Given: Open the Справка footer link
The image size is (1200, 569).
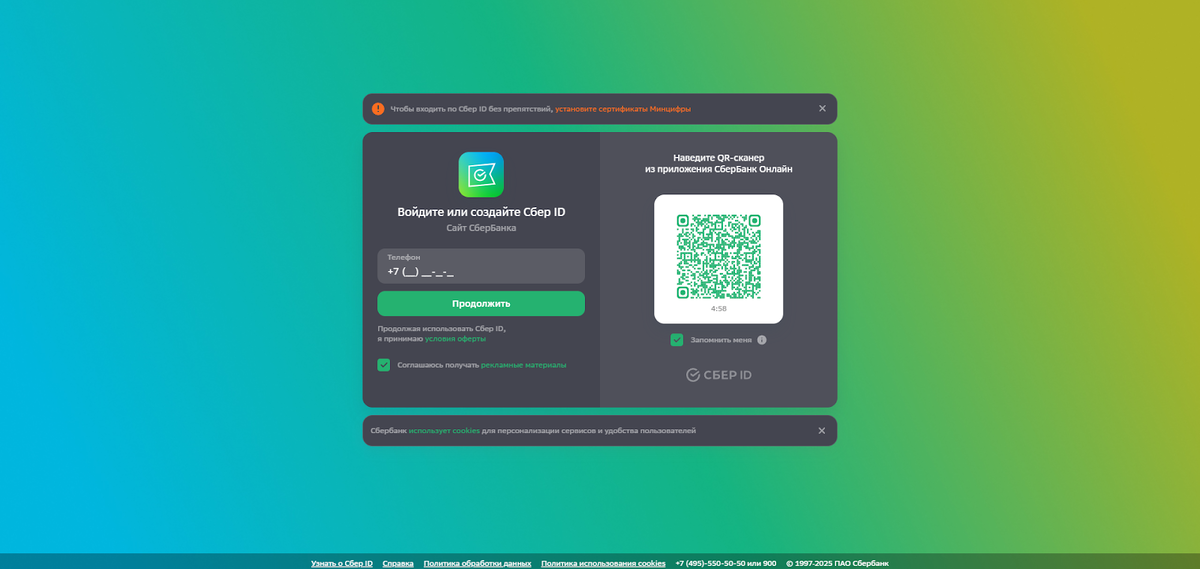Looking at the screenshot, I should [398, 564].
